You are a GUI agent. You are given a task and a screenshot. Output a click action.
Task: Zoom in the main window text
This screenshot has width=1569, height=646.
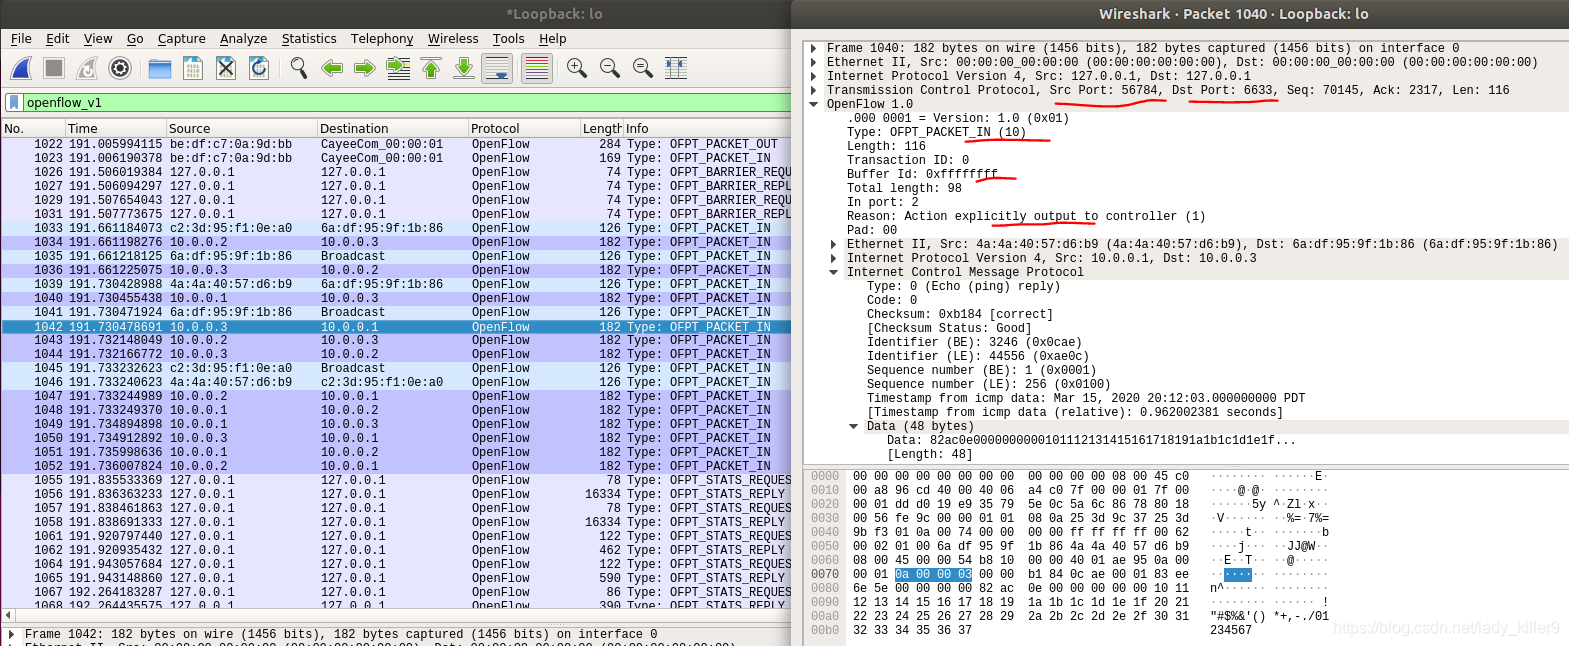click(576, 68)
